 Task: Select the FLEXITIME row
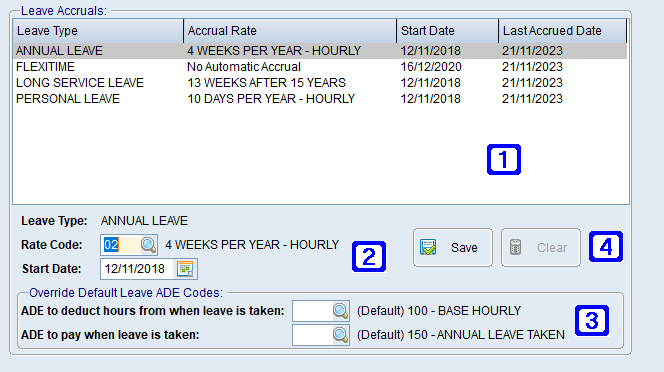pyautogui.click(x=320, y=67)
